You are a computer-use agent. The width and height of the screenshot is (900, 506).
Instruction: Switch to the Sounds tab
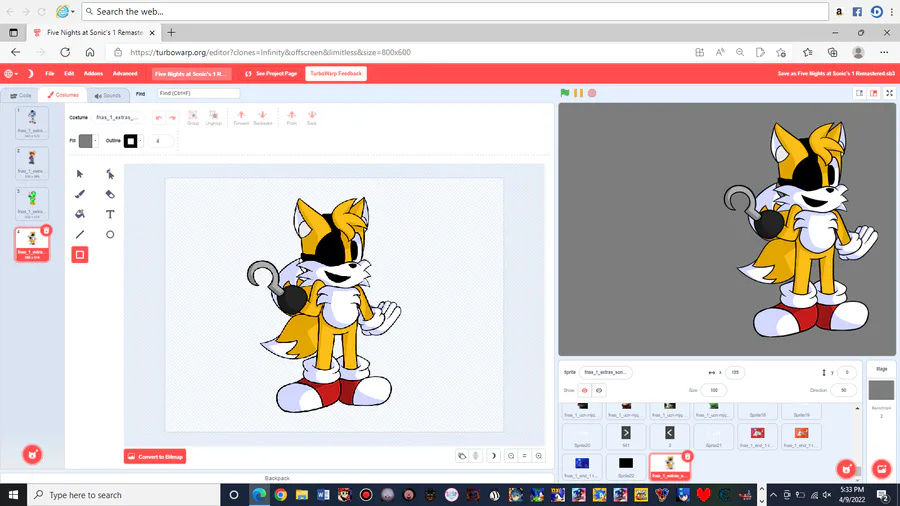(x=107, y=95)
